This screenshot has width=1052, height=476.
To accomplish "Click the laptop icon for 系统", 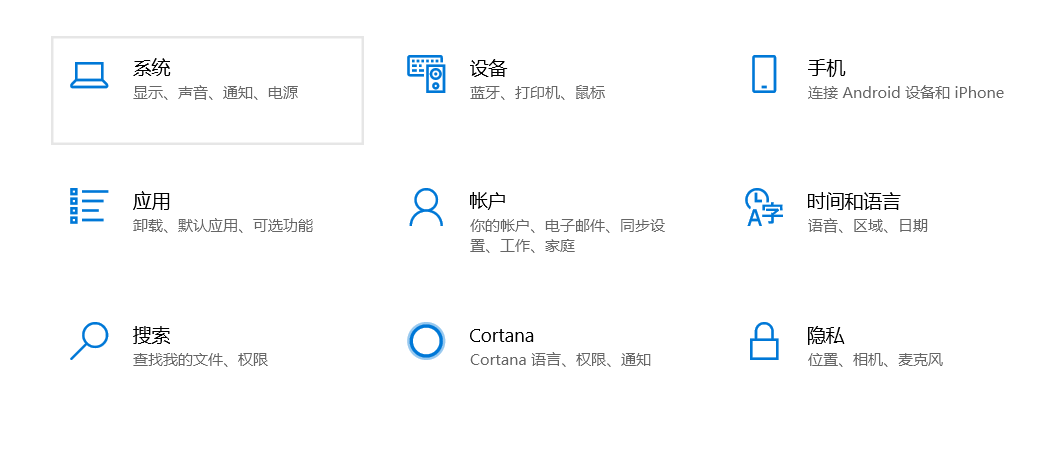I will (89, 75).
